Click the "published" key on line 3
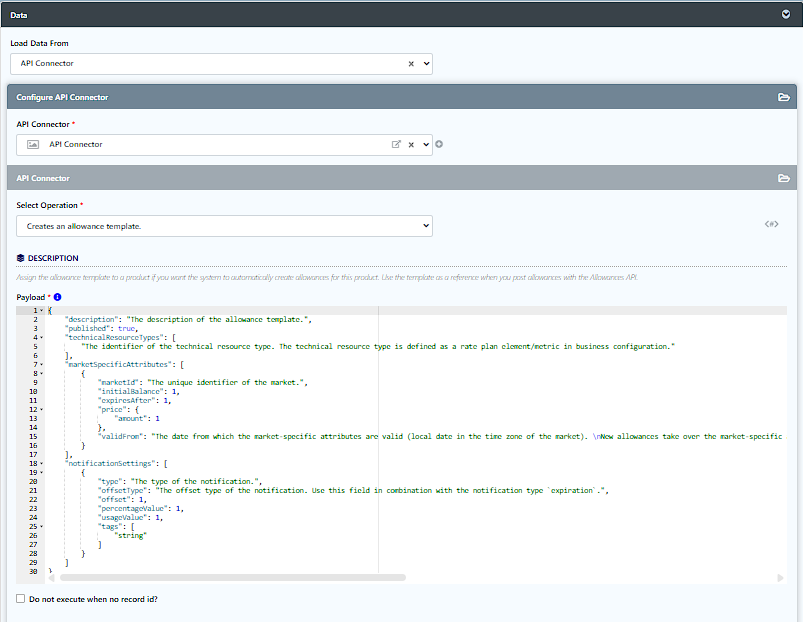 87,329
